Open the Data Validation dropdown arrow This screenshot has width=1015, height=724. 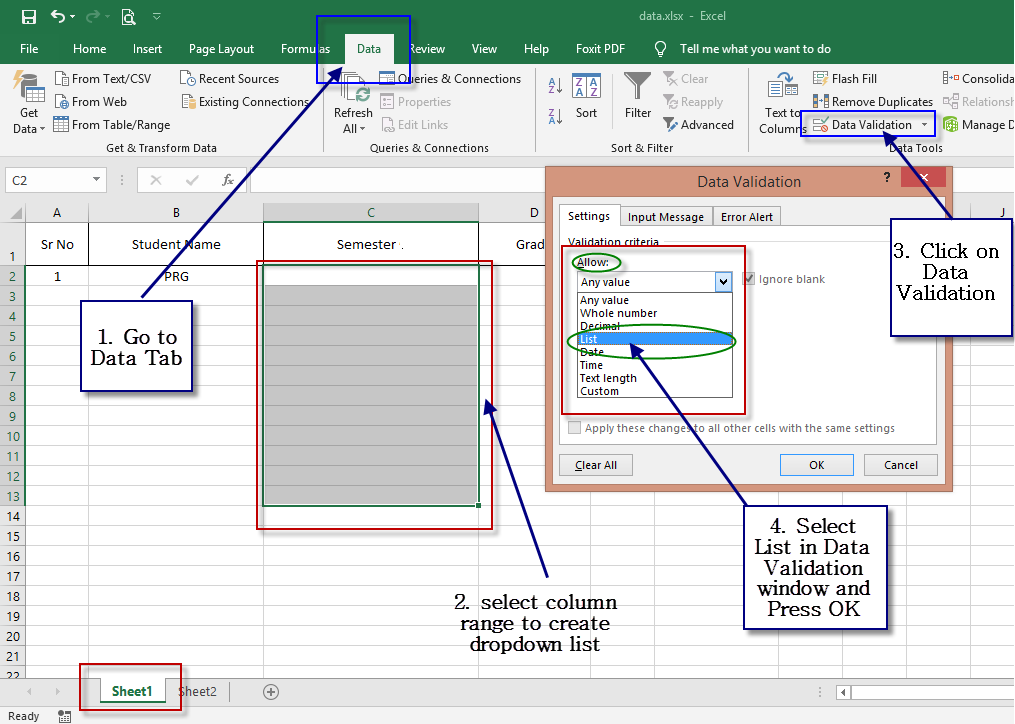tap(927, 124)
